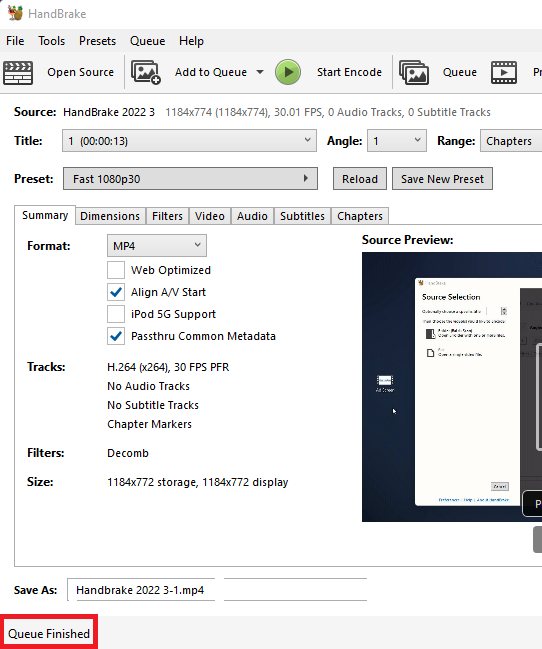The width and height of the screenshot is (542, 649).
Task: Click the Open Source clapperboard icon
Action: click(x=18, y=72)
